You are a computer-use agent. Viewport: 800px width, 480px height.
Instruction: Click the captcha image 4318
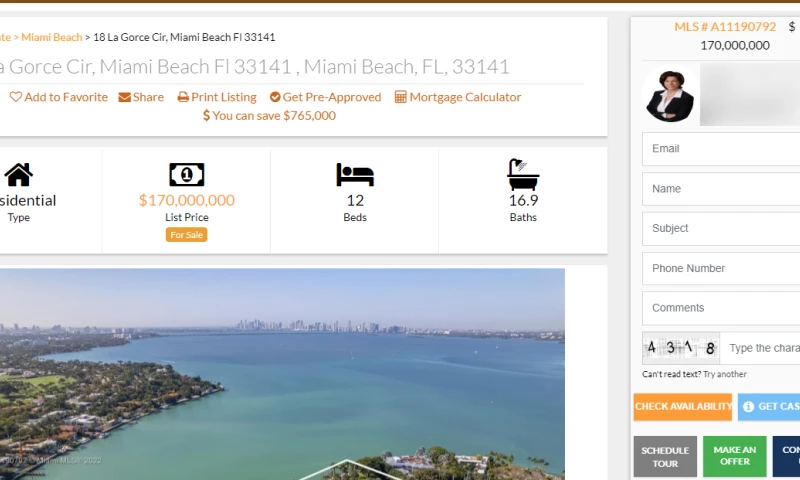(681, 348)
